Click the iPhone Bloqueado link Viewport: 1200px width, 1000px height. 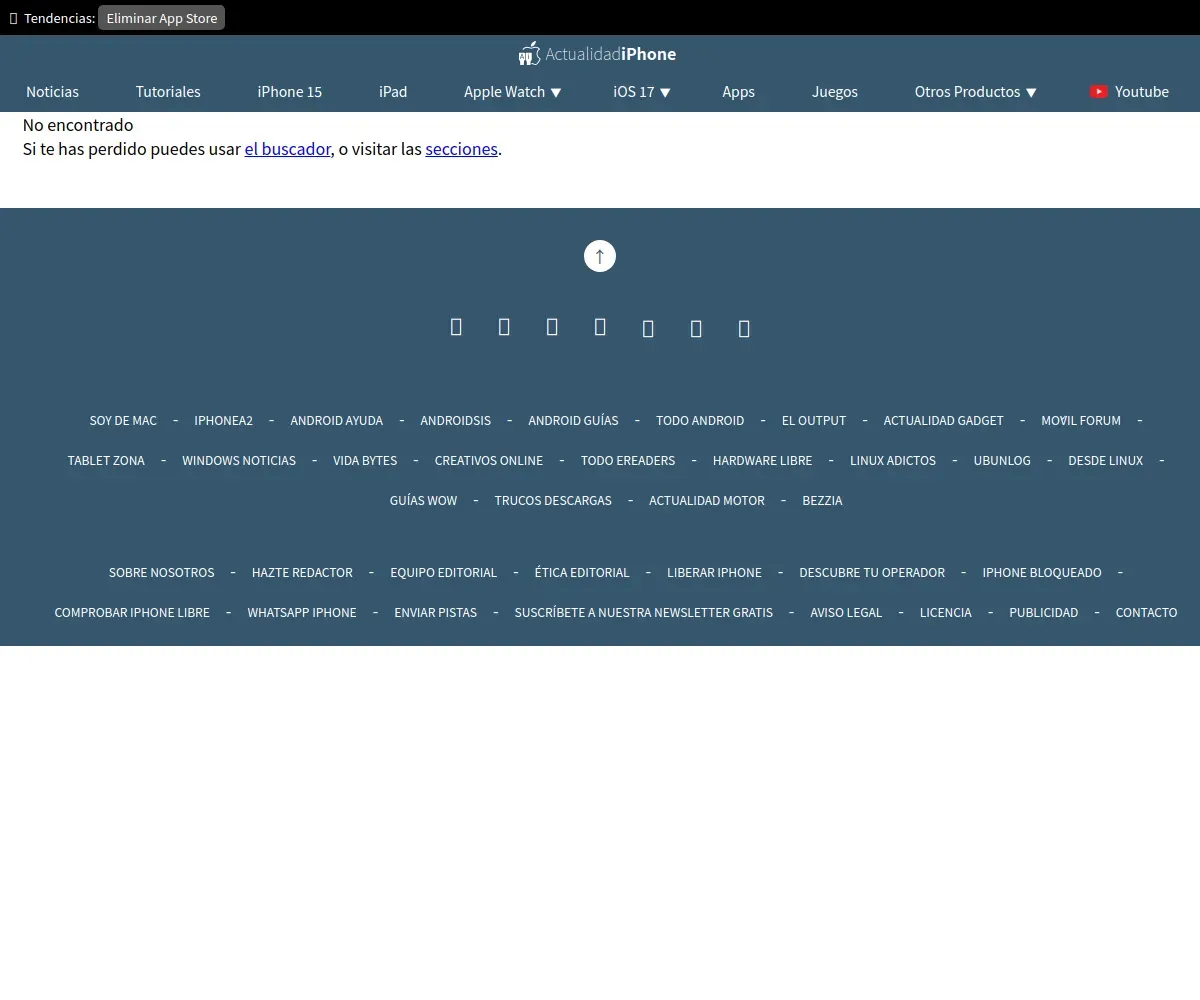click(x=1042, y=572)
